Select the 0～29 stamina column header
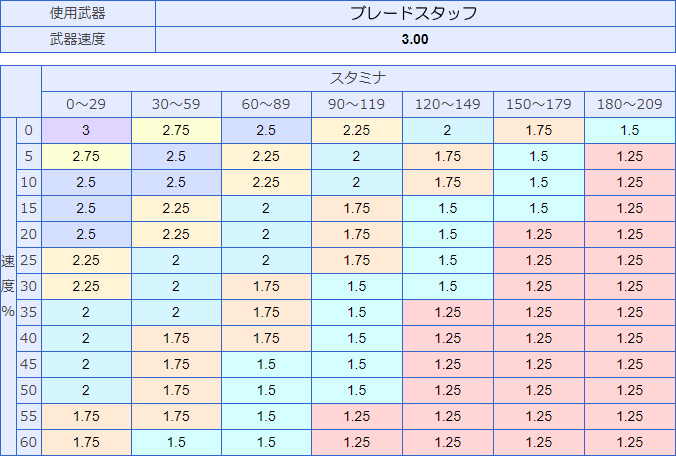The height and width of the screenshot is (456, 676). (86, 104)
